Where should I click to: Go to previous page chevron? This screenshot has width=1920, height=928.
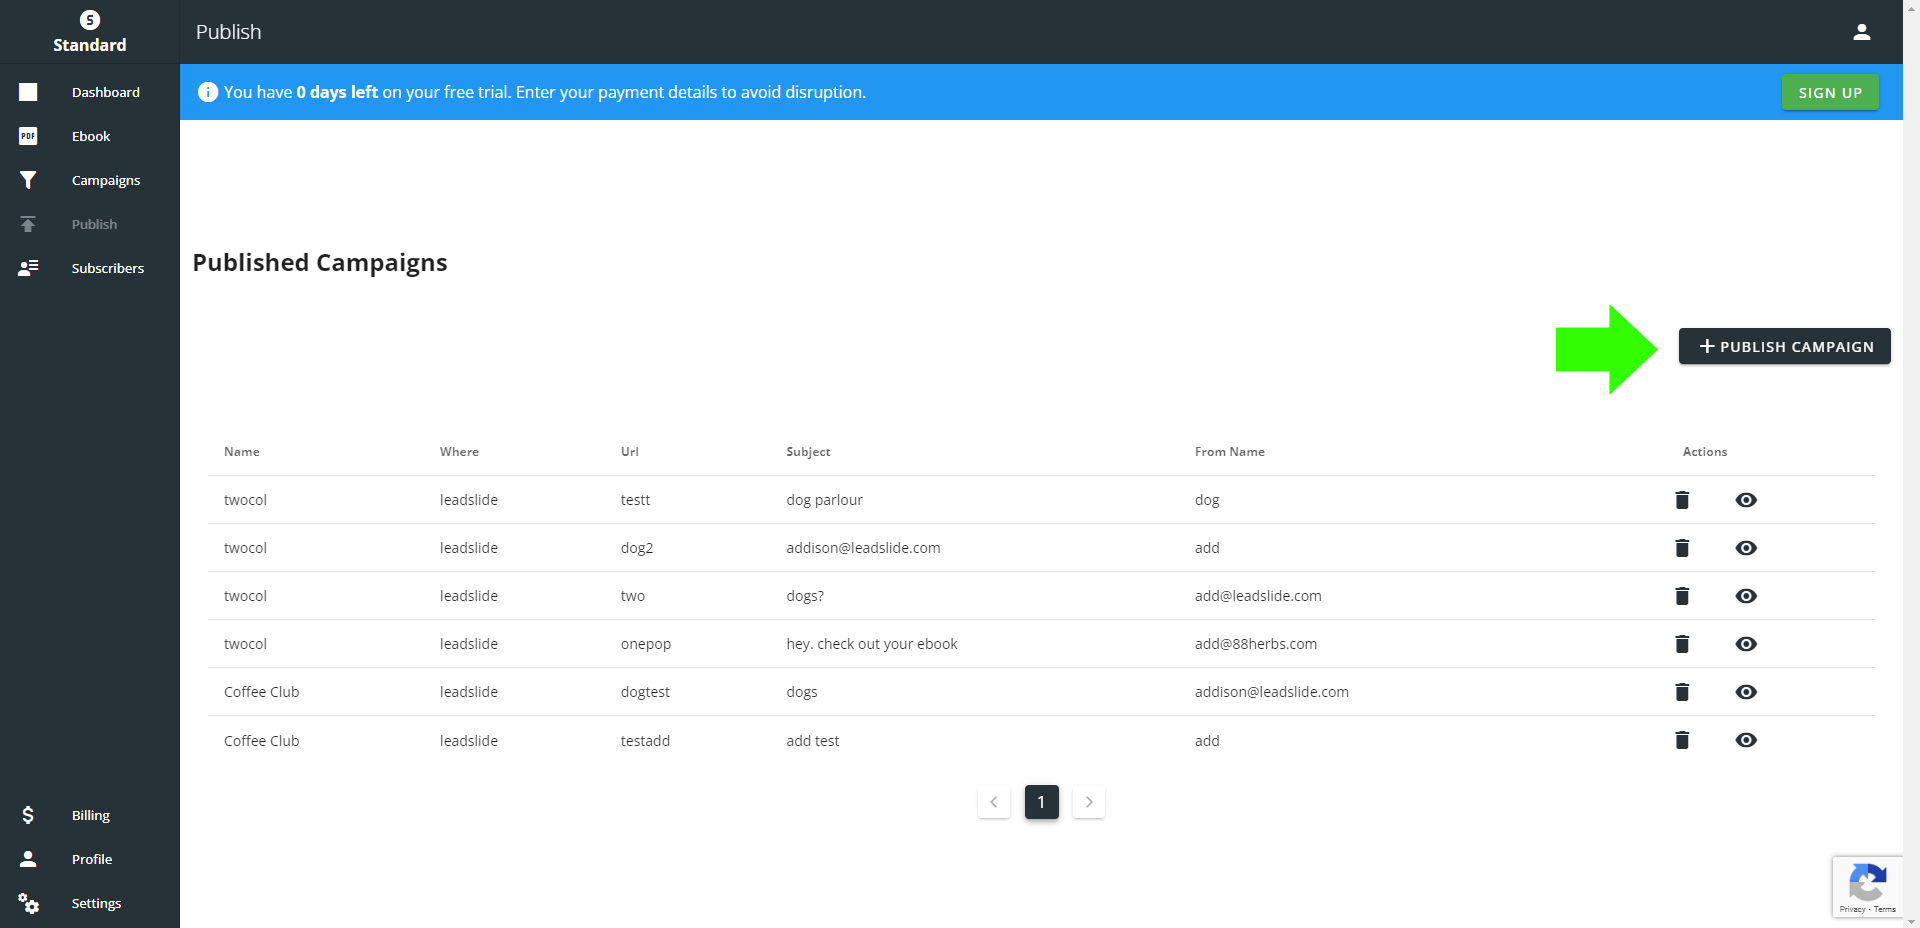[994, 802]
